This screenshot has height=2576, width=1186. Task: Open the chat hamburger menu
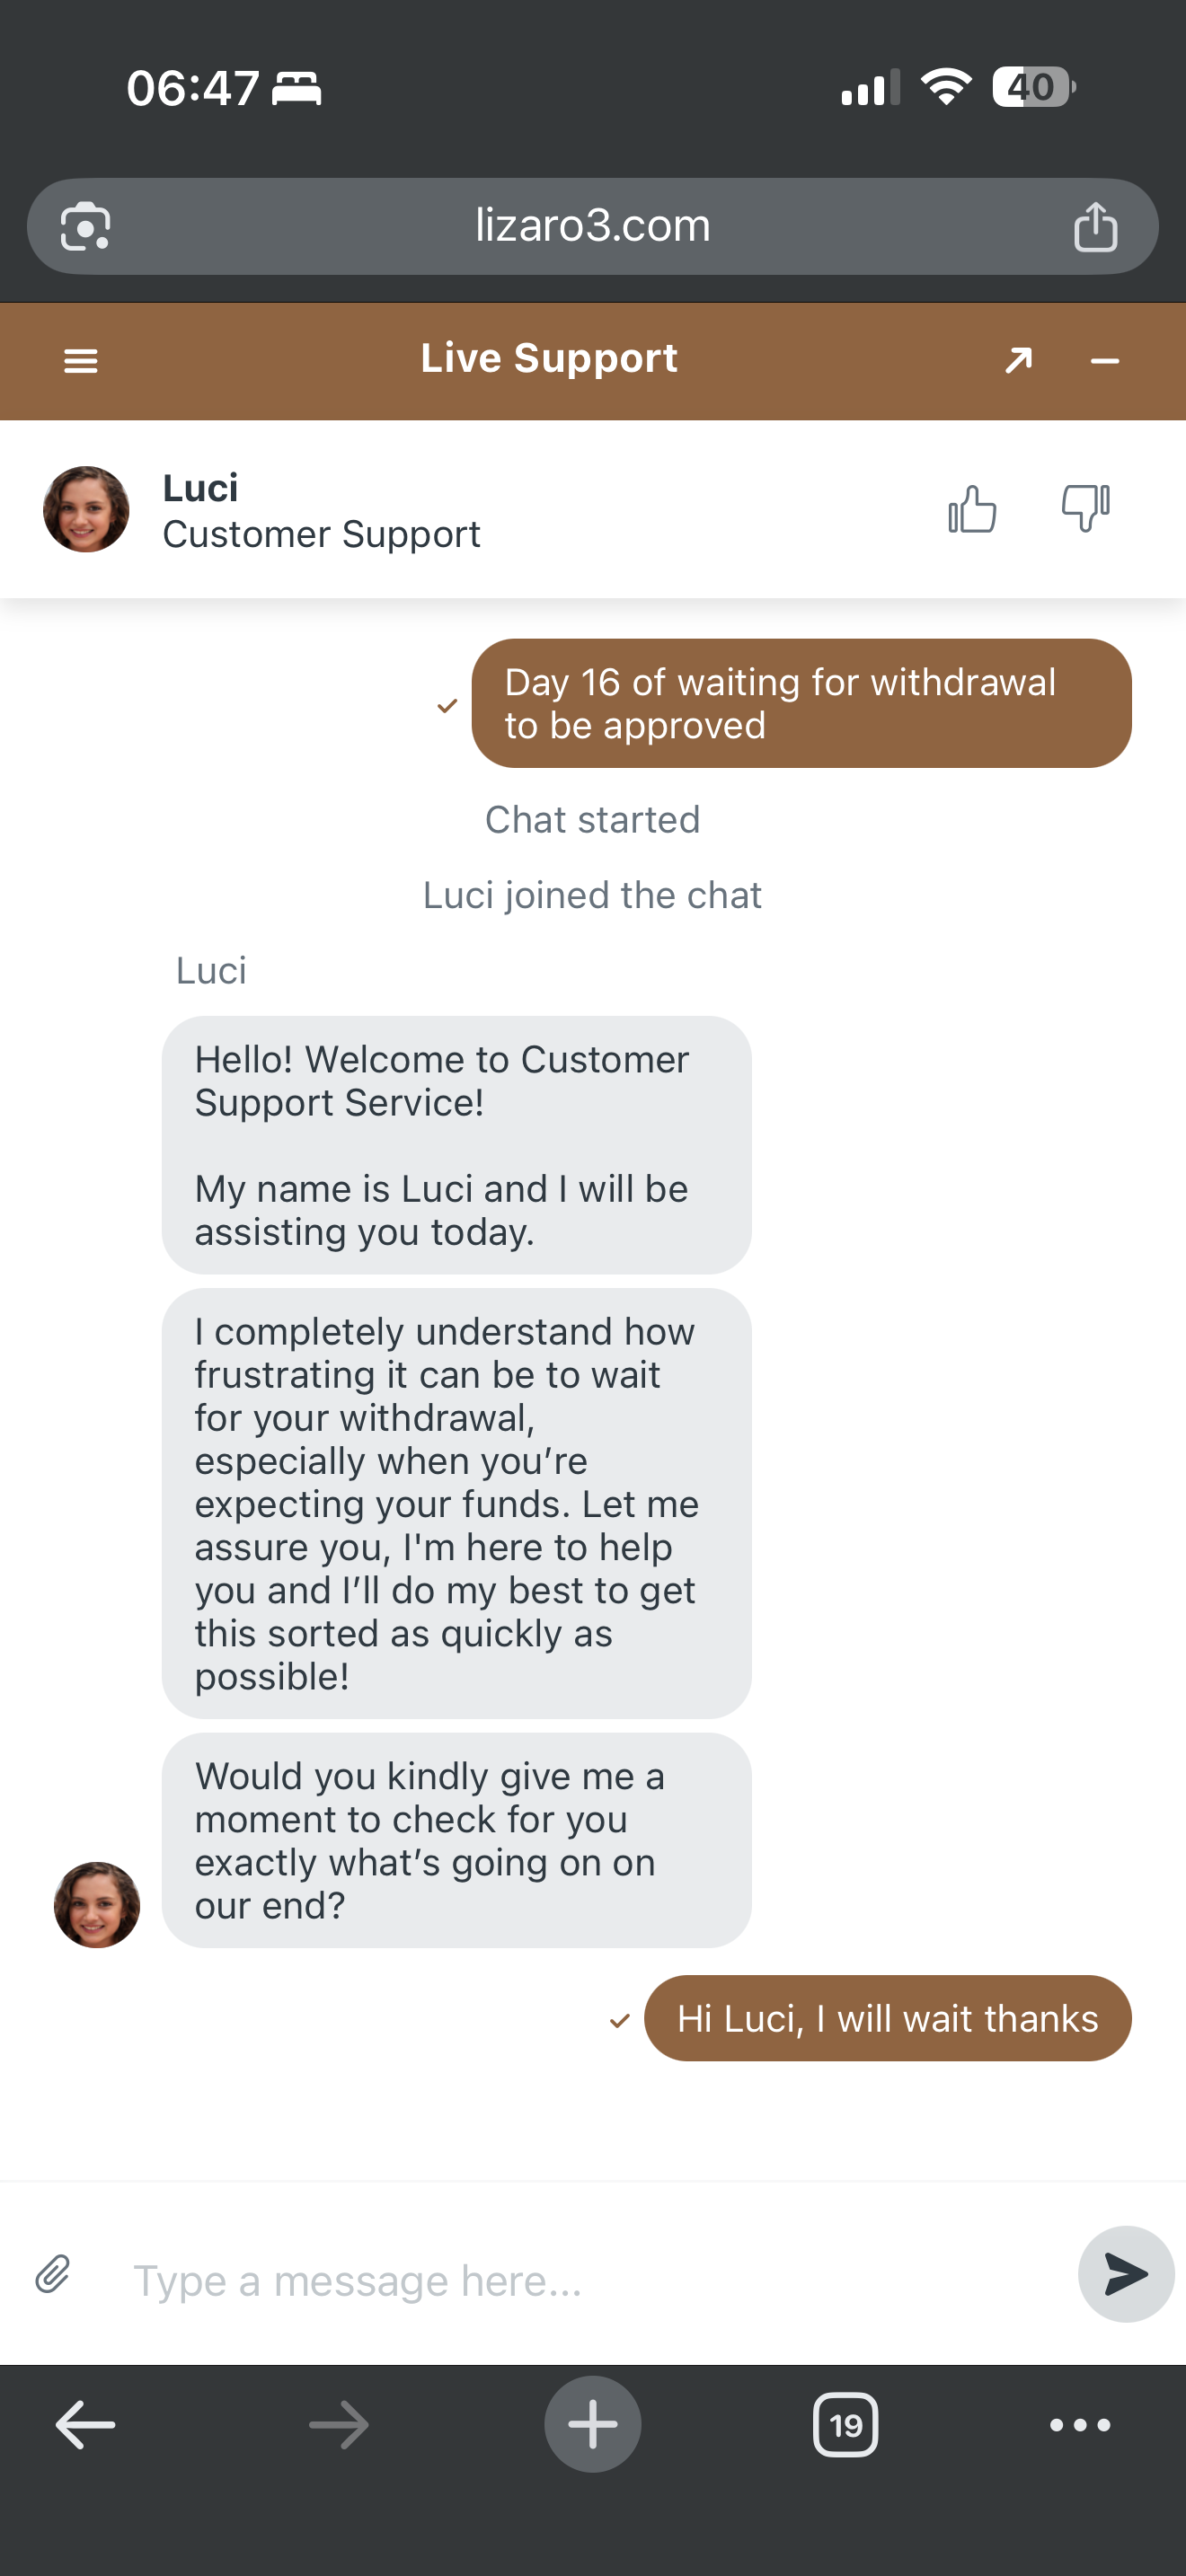81,361
